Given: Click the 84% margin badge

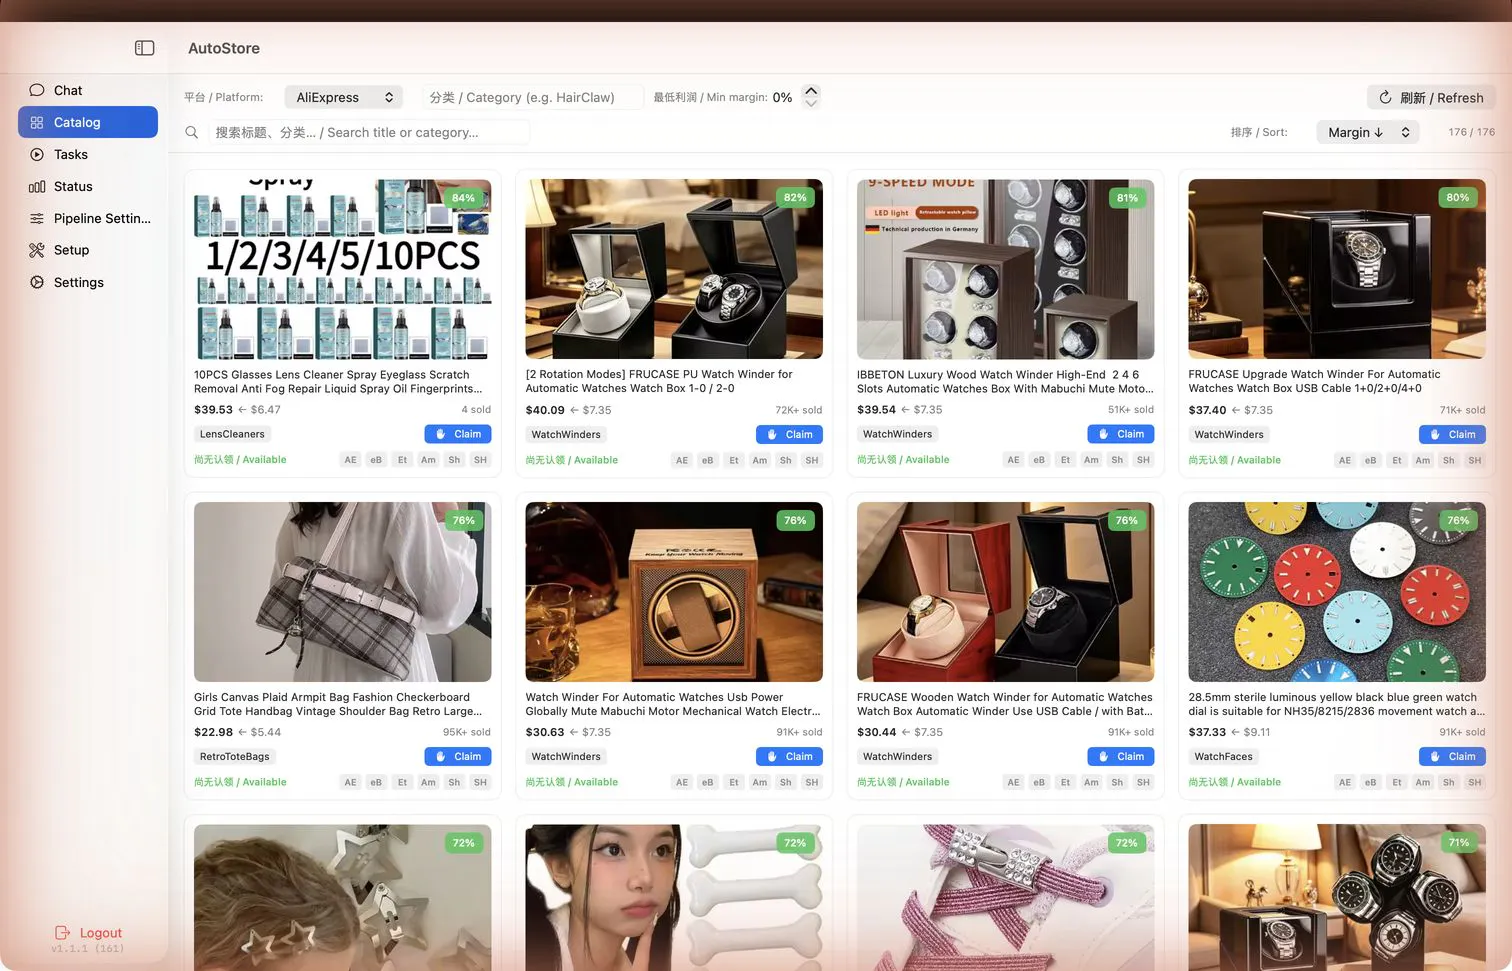Looking at the screenshot, I should [463, 198].
